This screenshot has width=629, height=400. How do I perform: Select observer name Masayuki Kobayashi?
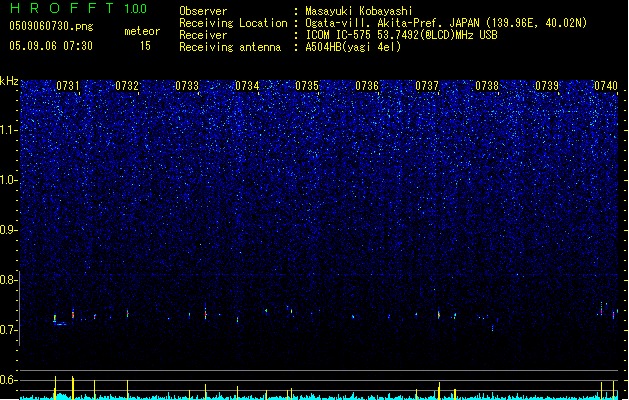click(359, 11)
